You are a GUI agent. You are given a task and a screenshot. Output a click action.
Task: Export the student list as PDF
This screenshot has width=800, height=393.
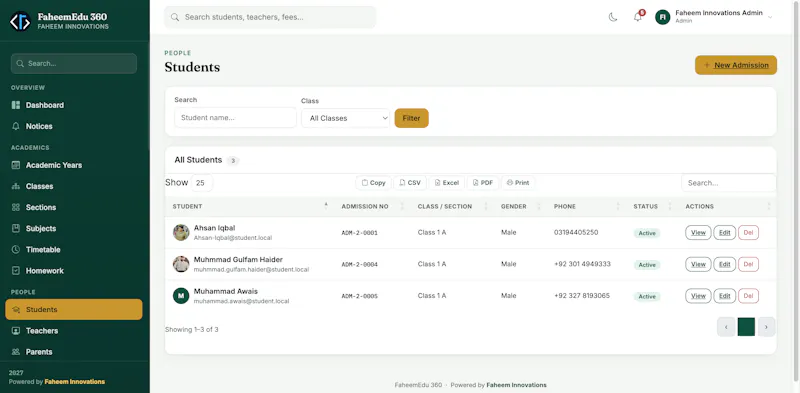click(x=483, y=183)
